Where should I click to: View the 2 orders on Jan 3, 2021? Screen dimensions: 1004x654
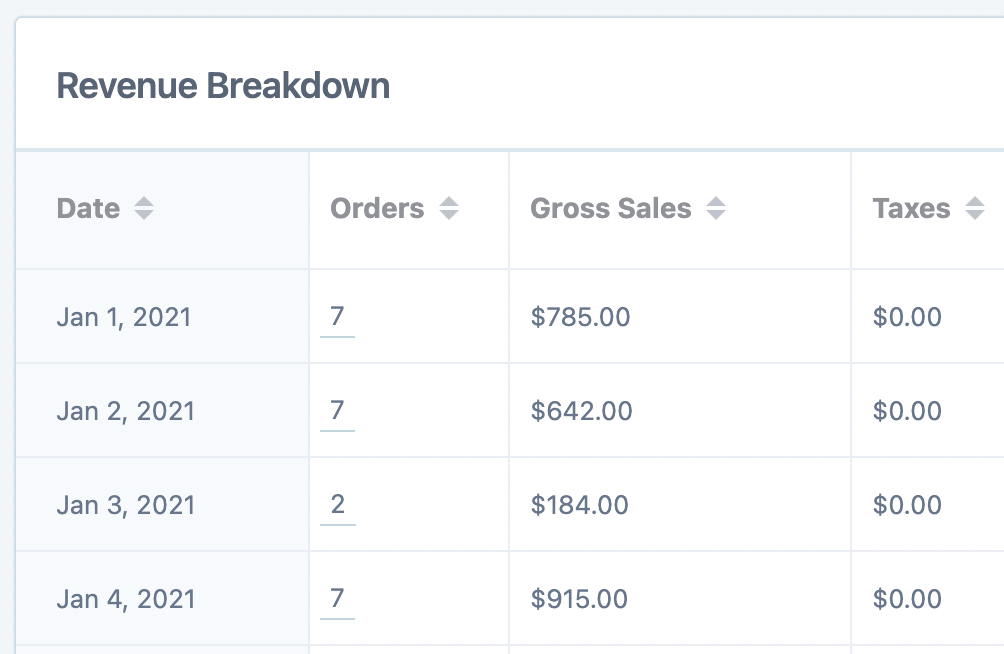(x=337, y=504)
